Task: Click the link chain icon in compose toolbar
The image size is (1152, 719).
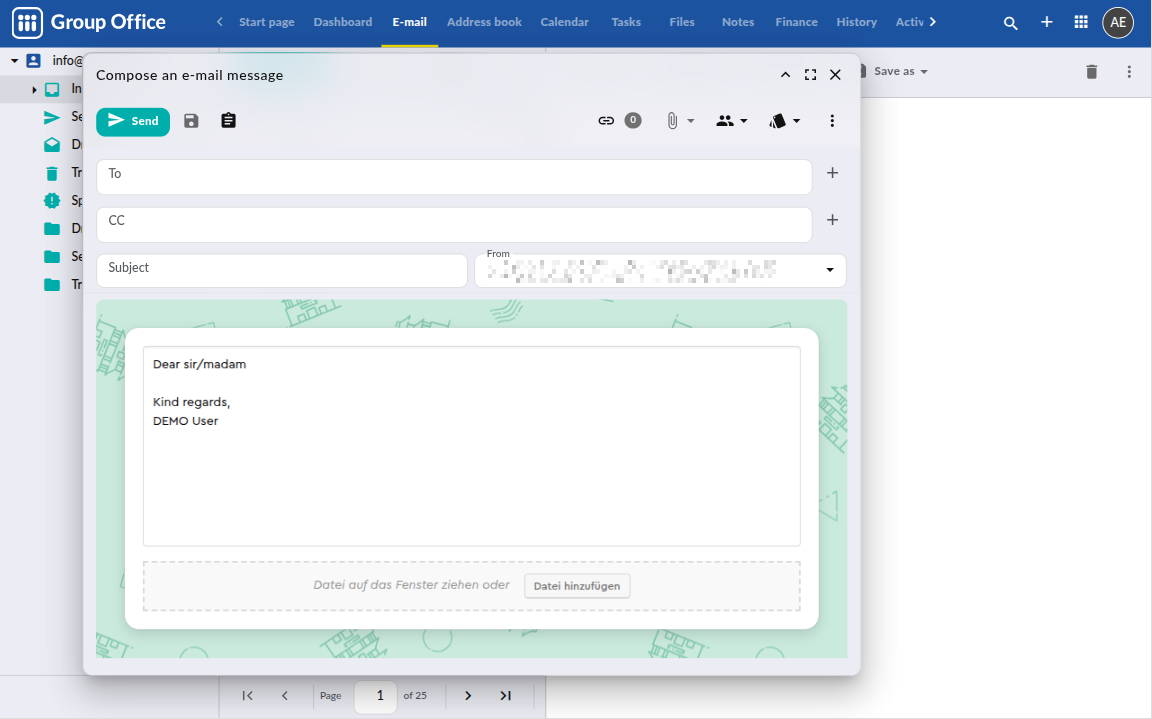Action: click(x=606, y=120)
